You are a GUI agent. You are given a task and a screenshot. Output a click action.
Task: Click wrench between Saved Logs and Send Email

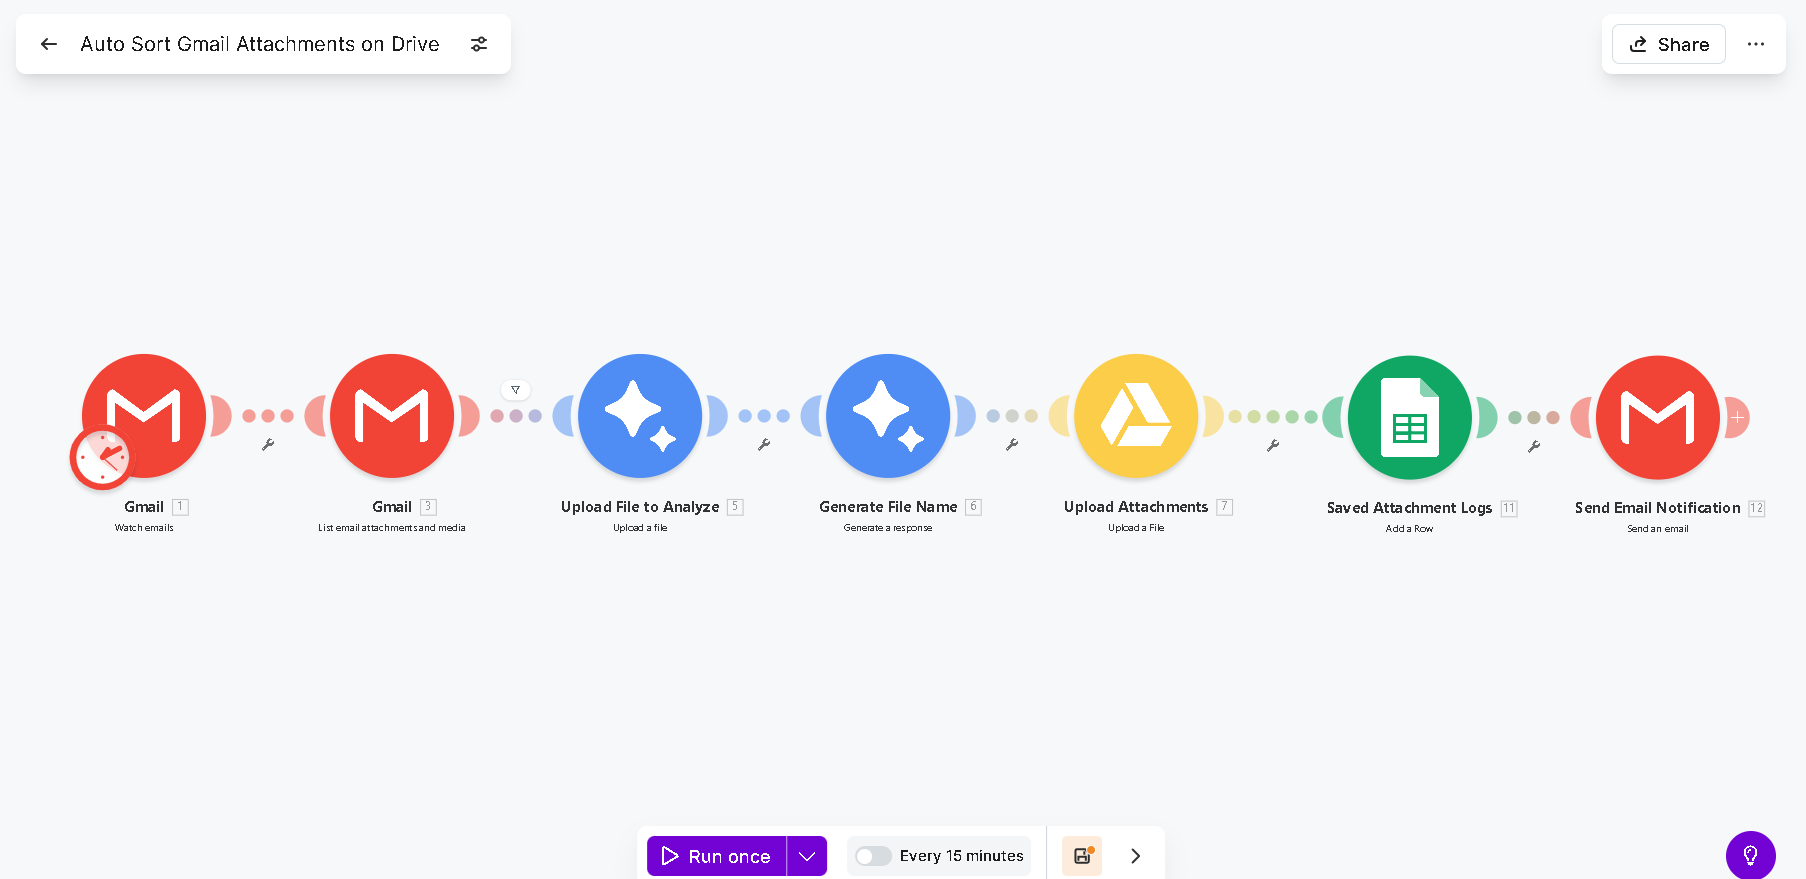(x=1534, y=446)
